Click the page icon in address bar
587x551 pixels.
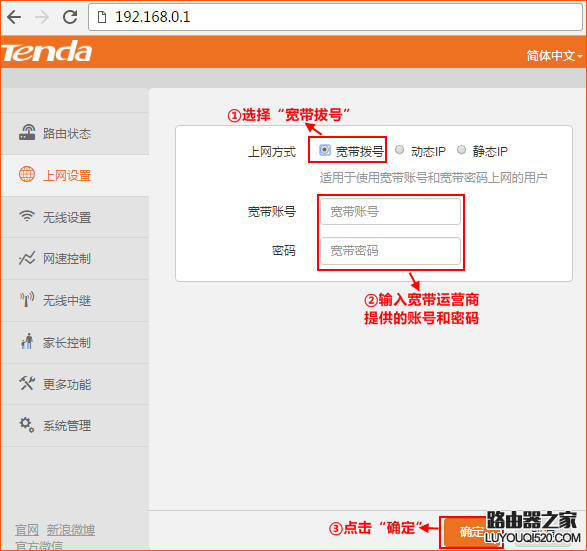click(102, 17)
